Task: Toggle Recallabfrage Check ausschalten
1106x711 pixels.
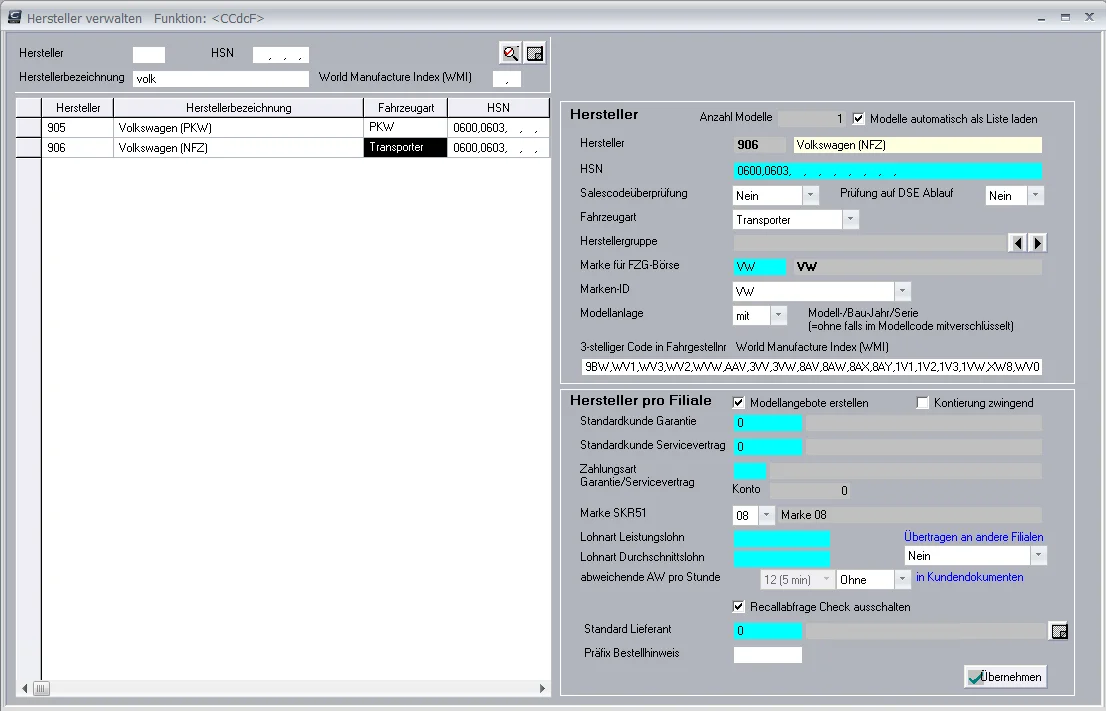Action: pos(739,607)
